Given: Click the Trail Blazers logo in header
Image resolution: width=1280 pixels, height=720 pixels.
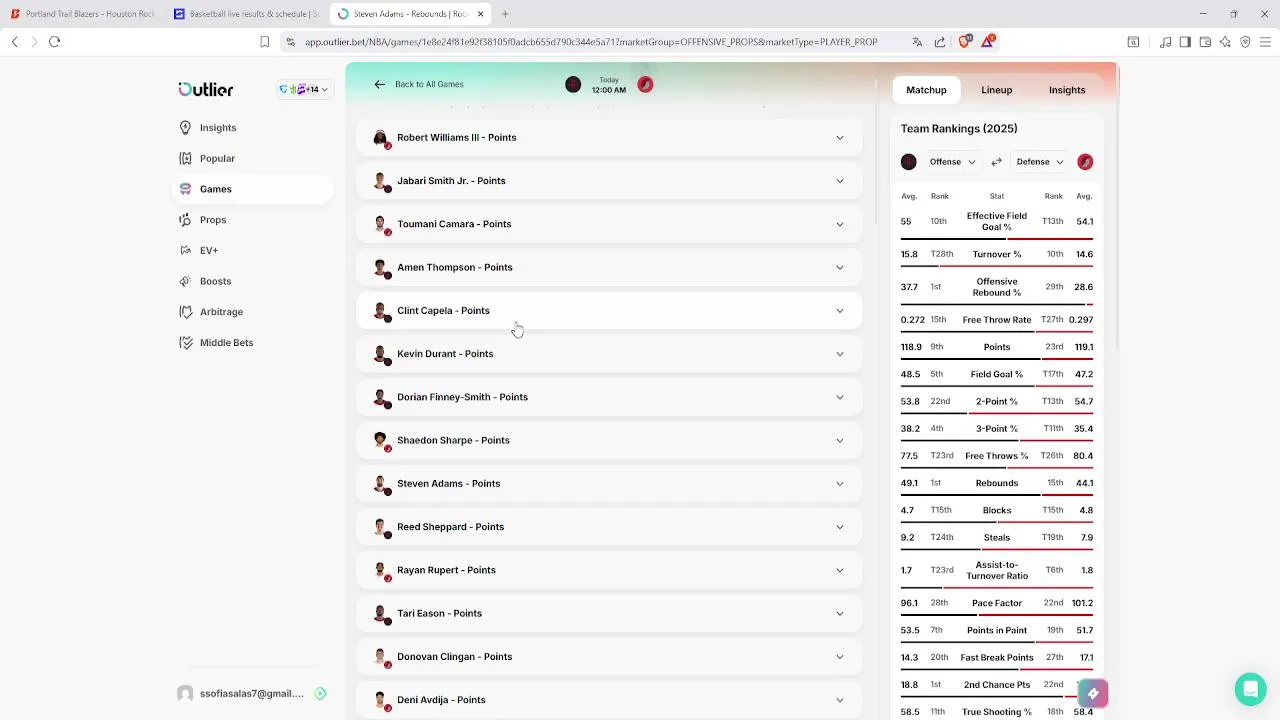Looking at the screenshot, I should pyautogui.click(x=645, y=85).
